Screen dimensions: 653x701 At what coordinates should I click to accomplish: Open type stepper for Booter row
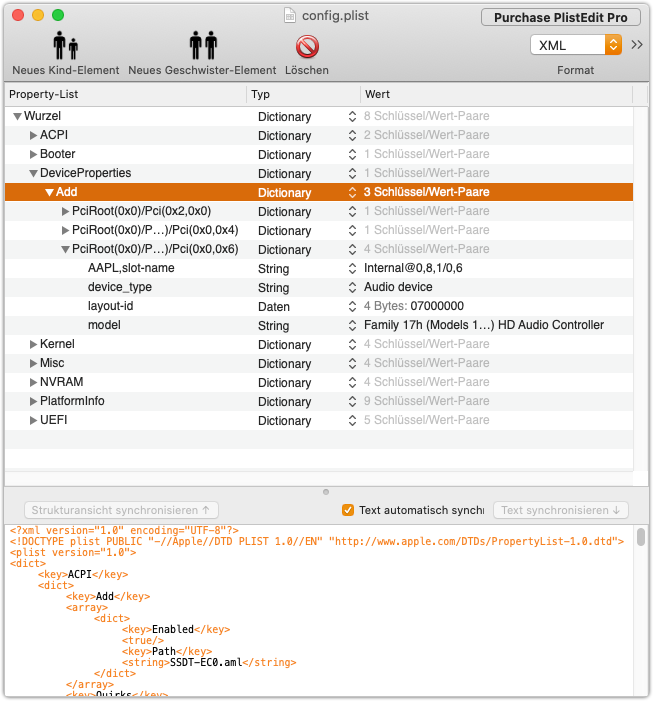[x=352, y=154]
